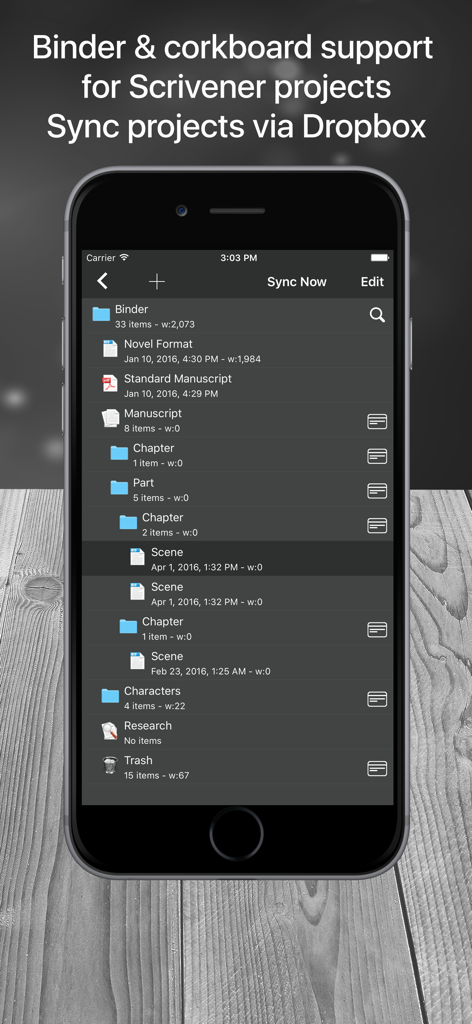Tap the Edit button

click(372, 282)
